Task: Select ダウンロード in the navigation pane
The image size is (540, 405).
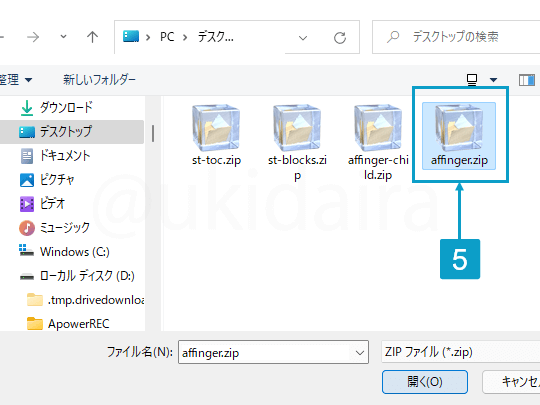Action: tap(65, 107)
